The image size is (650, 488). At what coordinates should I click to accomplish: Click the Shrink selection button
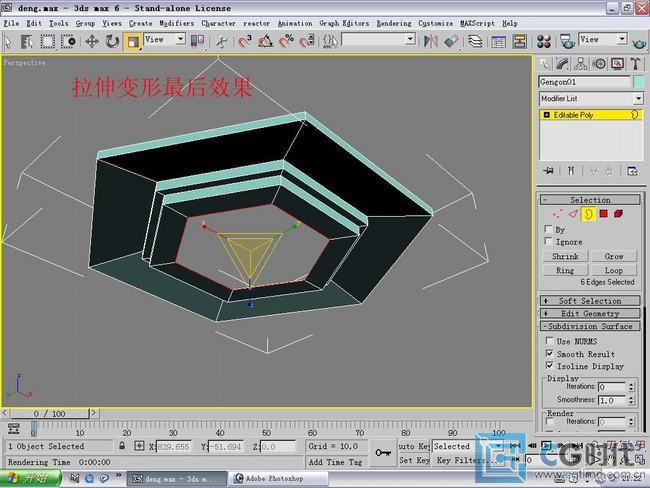[x=565, y=256]
